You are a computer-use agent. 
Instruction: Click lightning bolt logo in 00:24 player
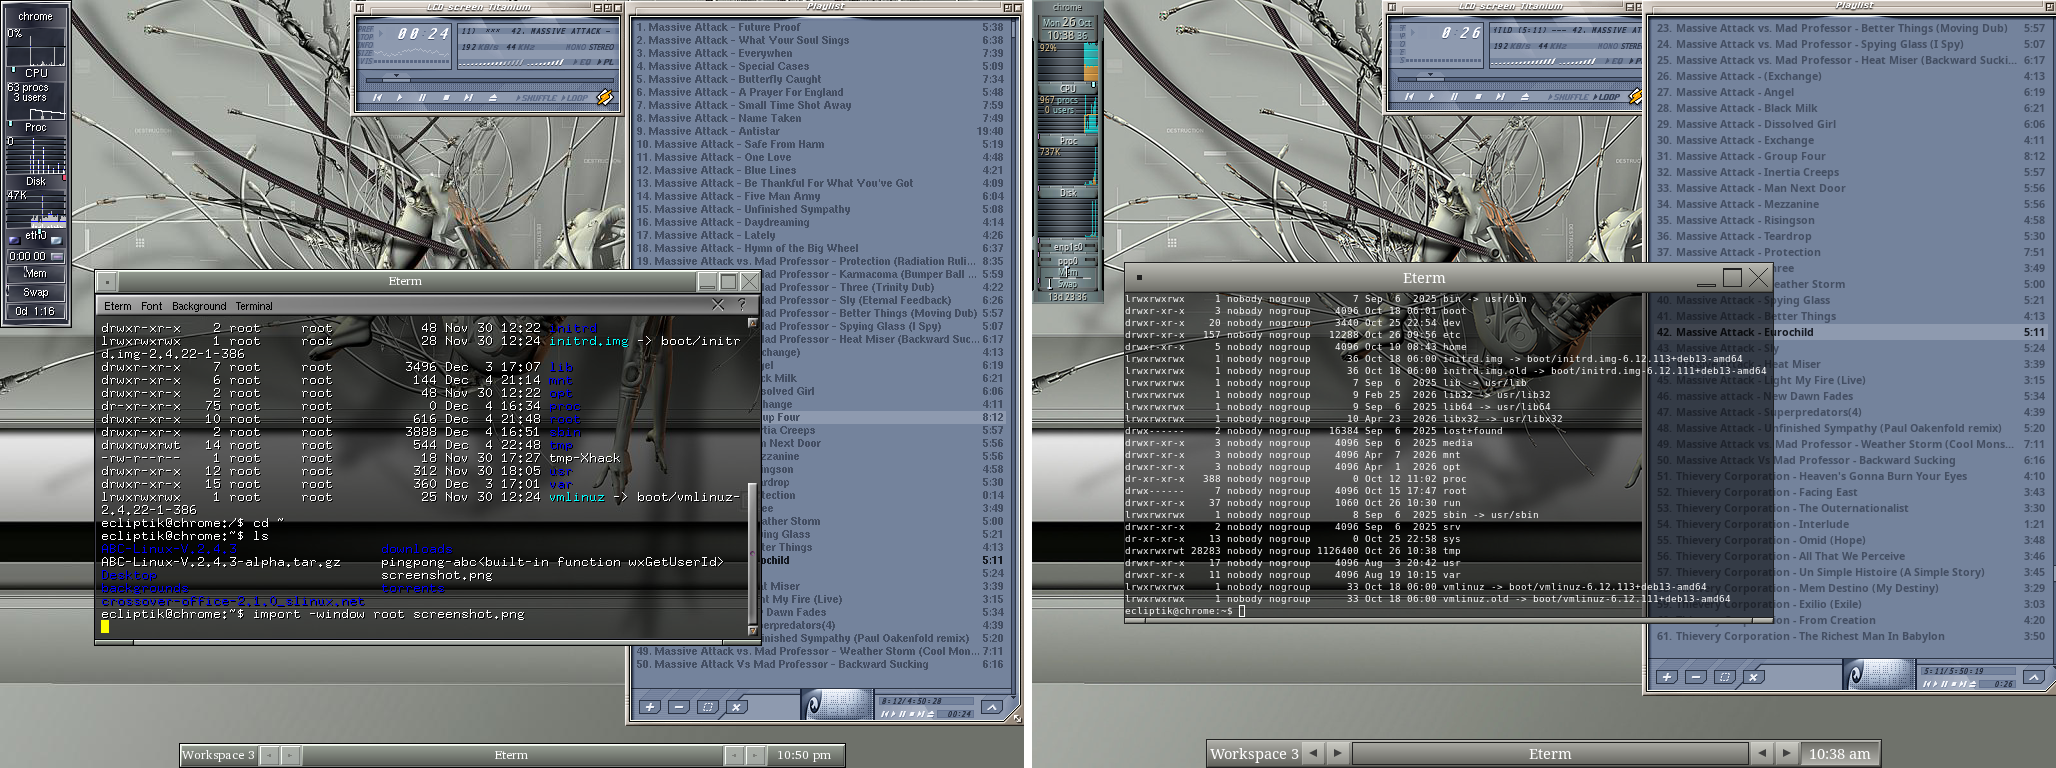tap(605, 97)
